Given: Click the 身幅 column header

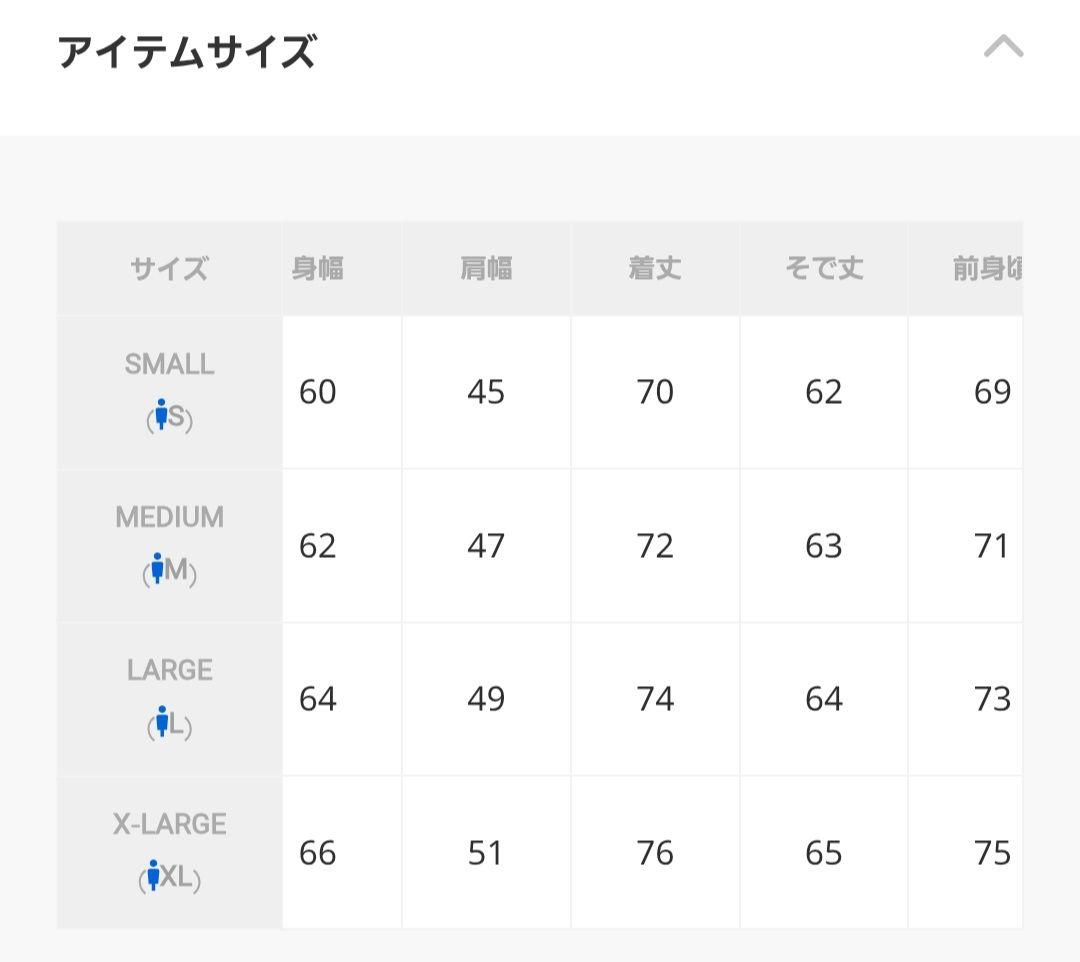Looking at the screenshot, I should [318, 269].
